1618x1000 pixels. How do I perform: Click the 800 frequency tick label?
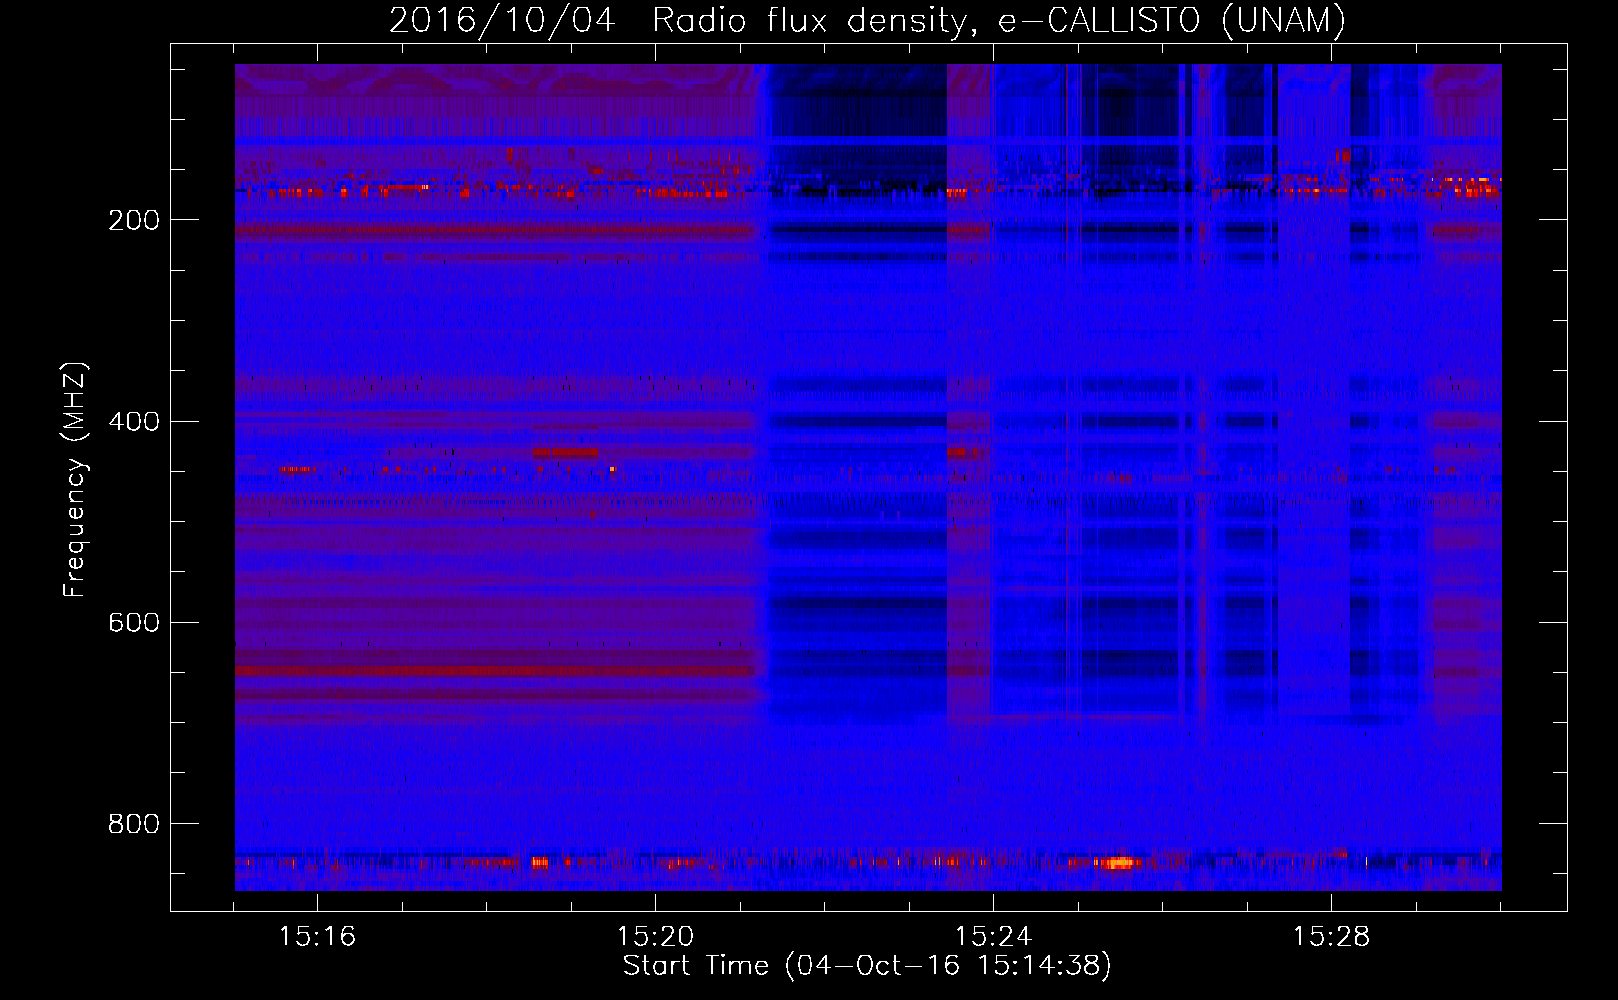pos(134,823)
